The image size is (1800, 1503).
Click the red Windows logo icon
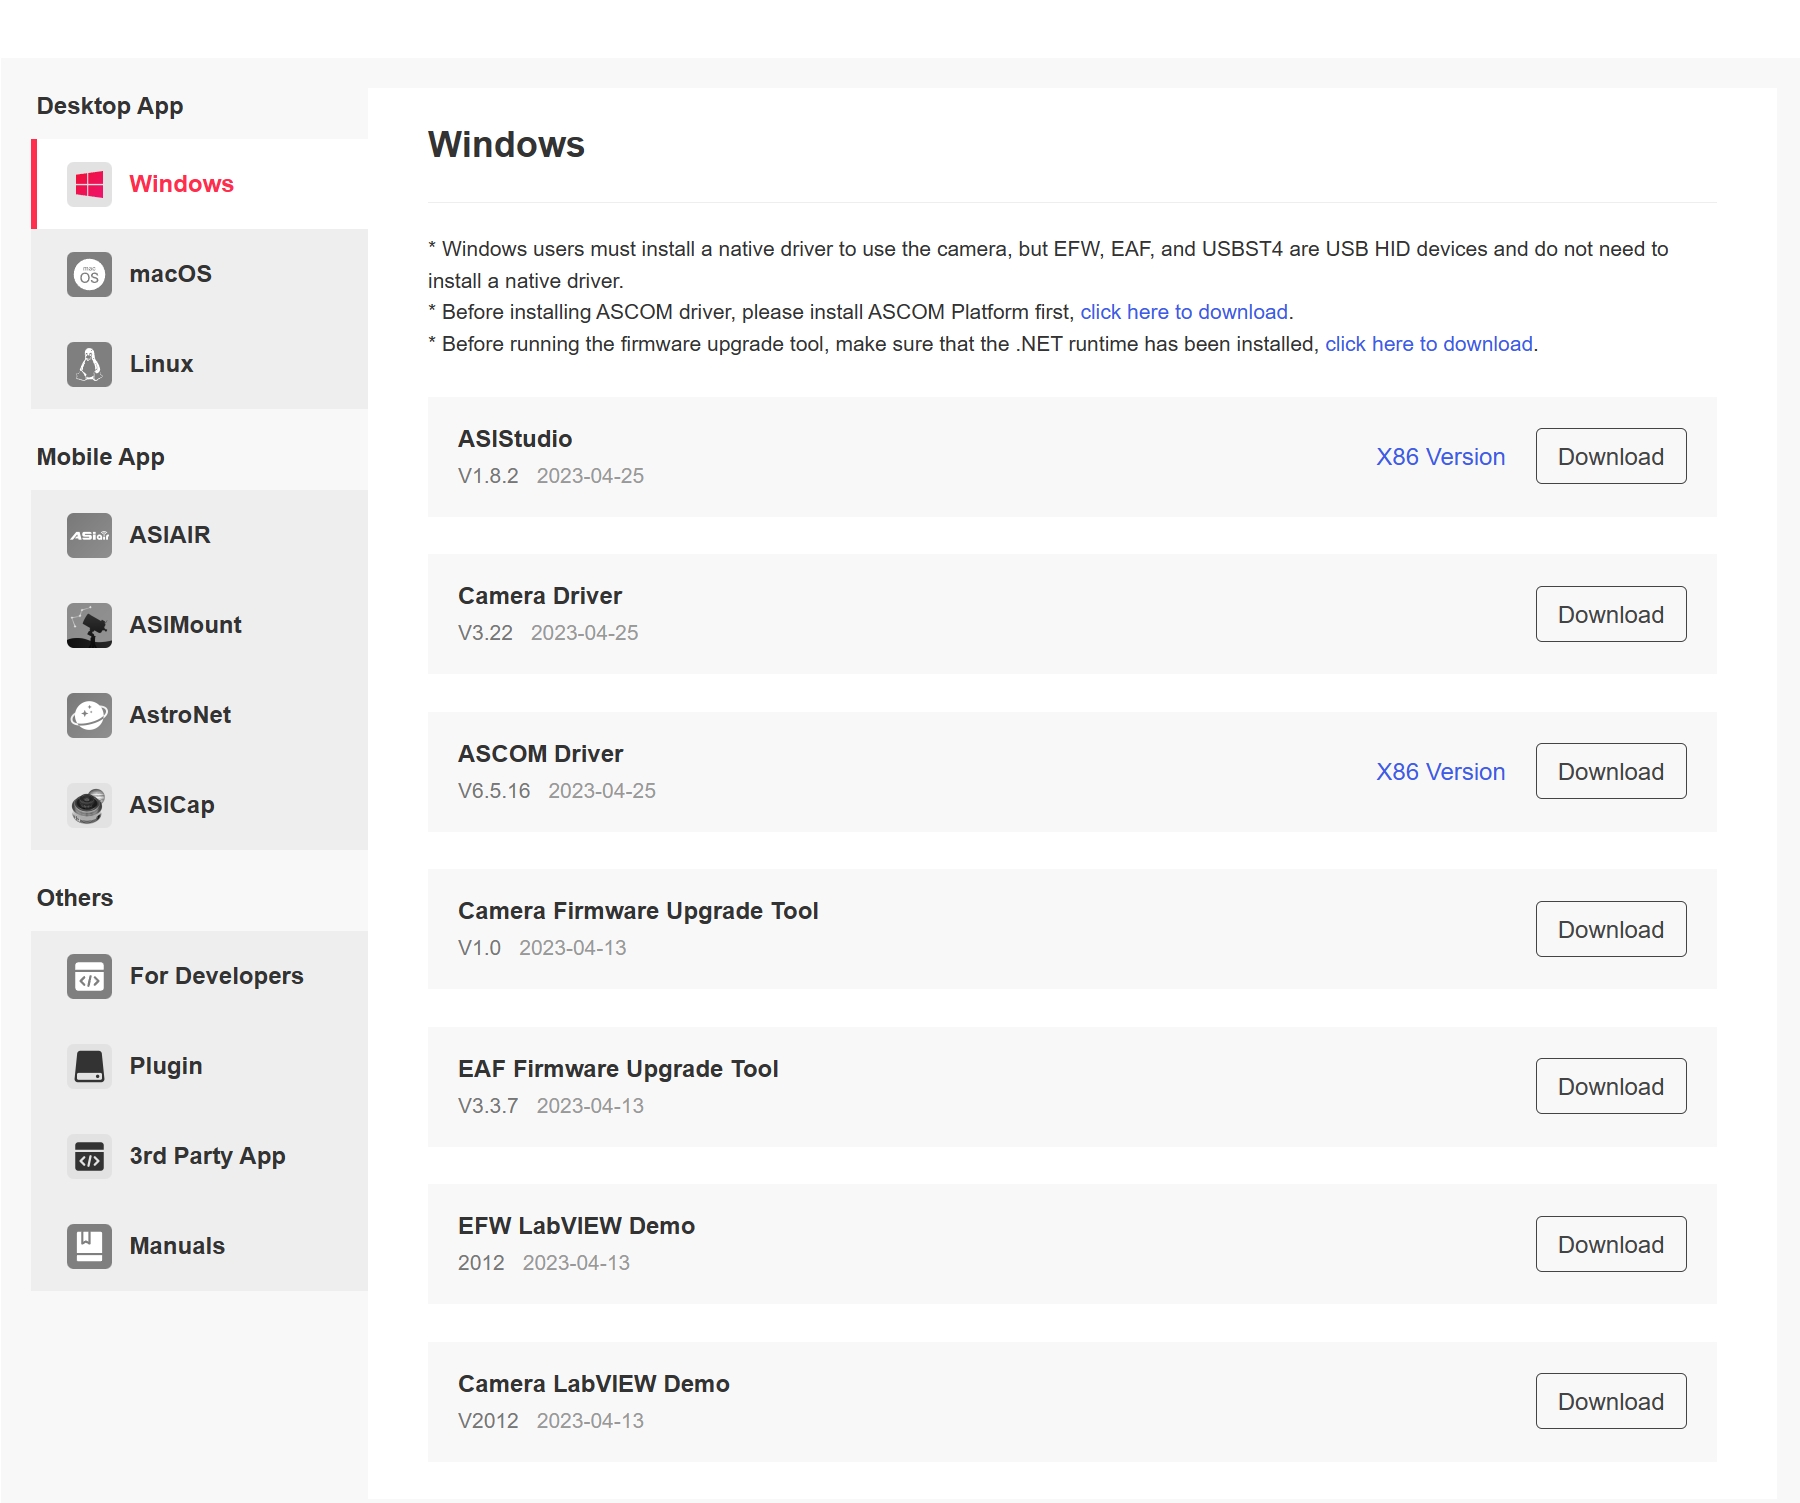tap(89, 184)
